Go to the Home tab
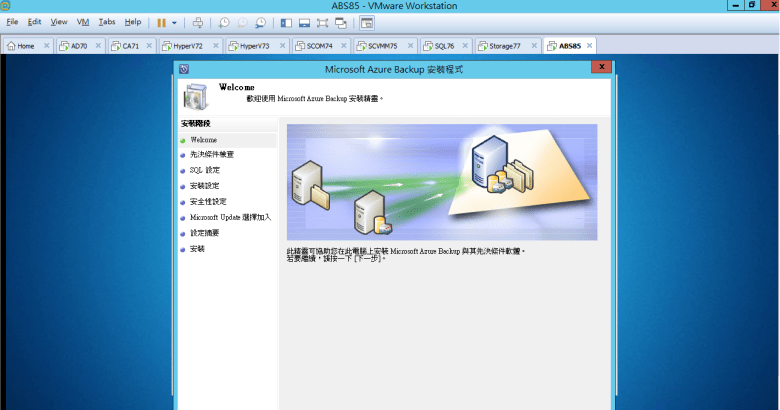This screenshot has height=410, width=780. coord(20,46)
